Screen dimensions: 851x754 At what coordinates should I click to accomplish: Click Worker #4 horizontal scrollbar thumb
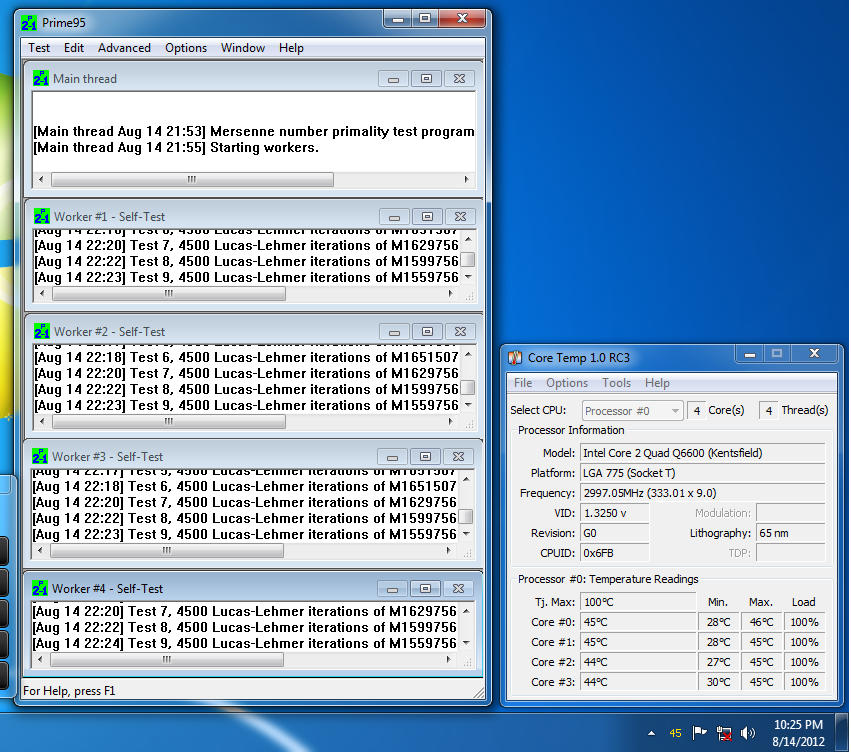click(167, 660)
